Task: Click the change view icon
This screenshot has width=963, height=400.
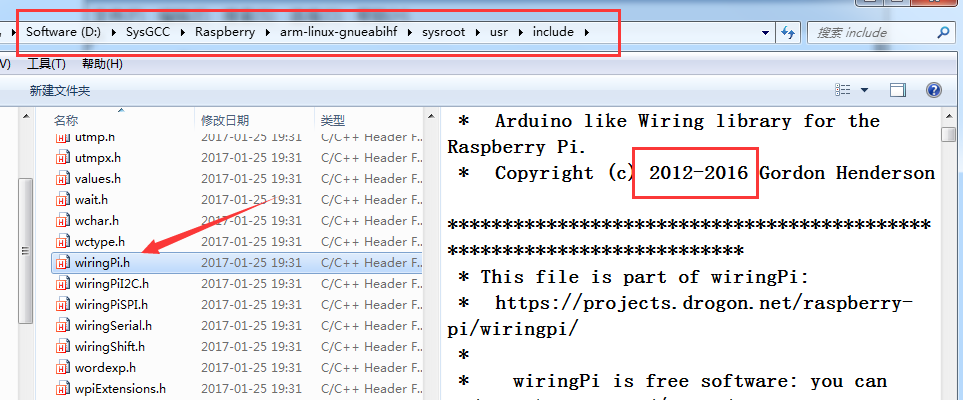Action: point(843,90)
